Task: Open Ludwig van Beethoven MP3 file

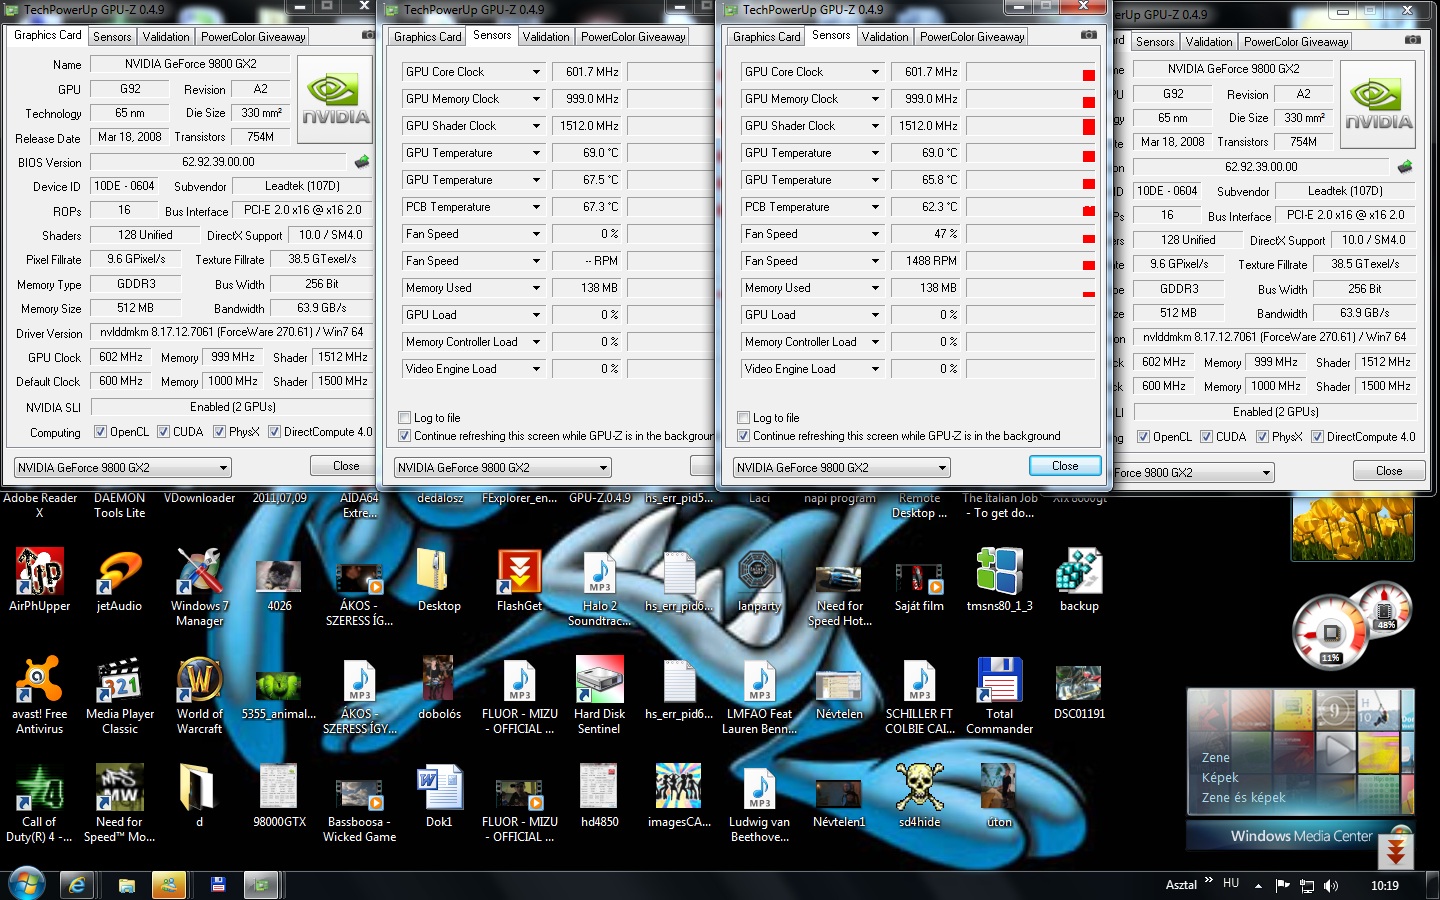Action: (x=759, y=804)
